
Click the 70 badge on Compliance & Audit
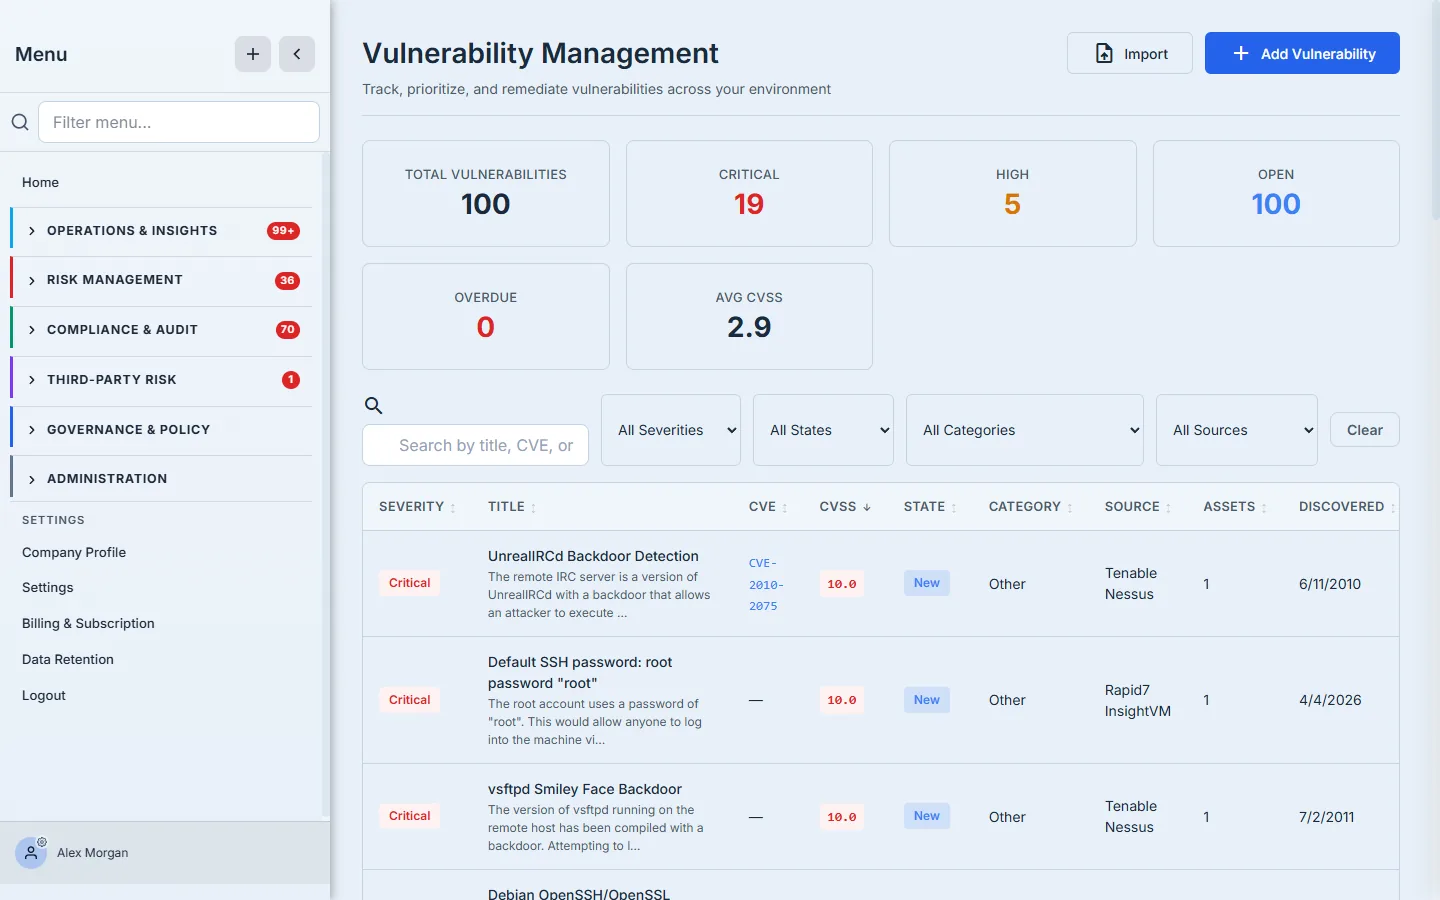pyautogui.click(x=287, y=330)
